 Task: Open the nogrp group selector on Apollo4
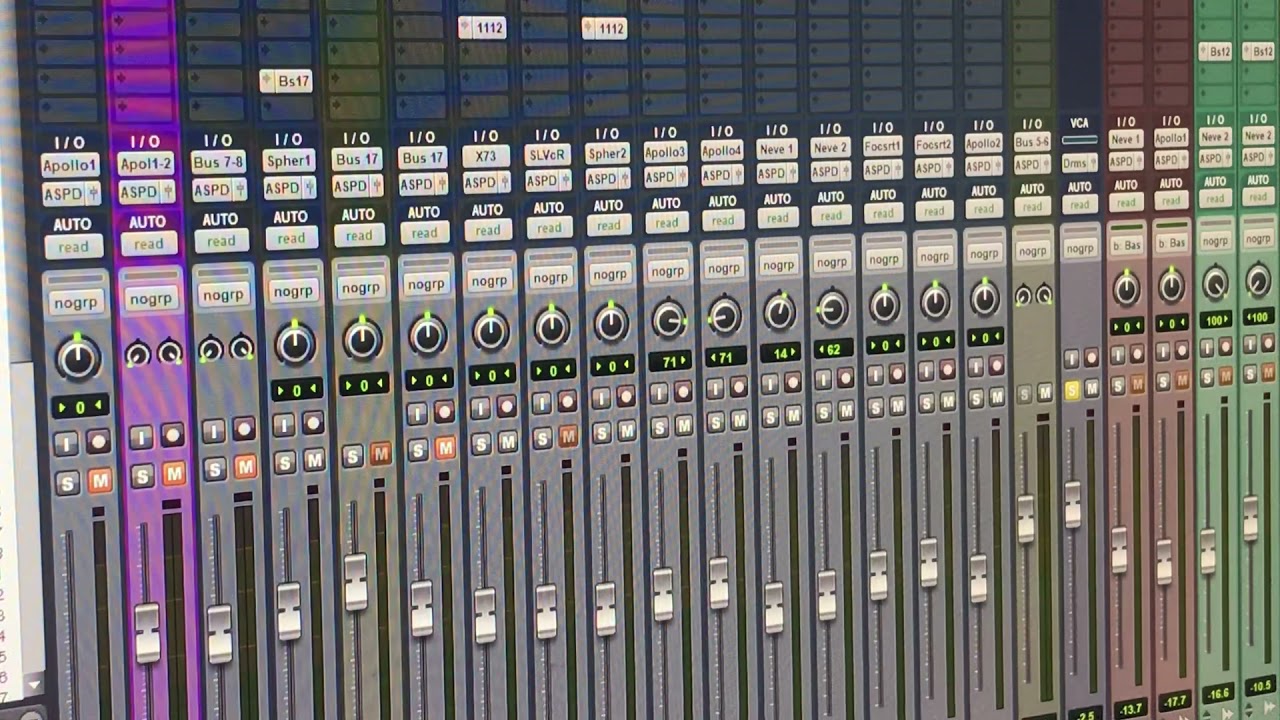tap(724, 267)
